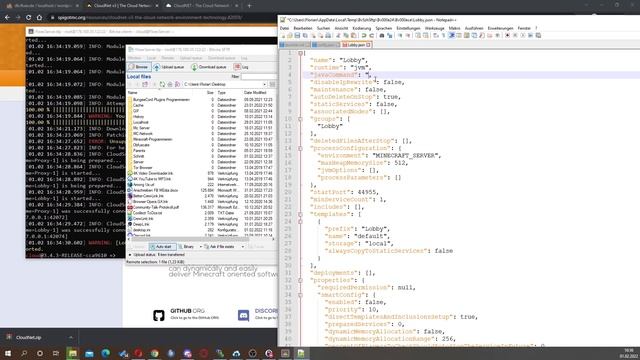The image size is (640, 360).
Task: Open a new browser tab with plus button
Action: tap(249, 6)
